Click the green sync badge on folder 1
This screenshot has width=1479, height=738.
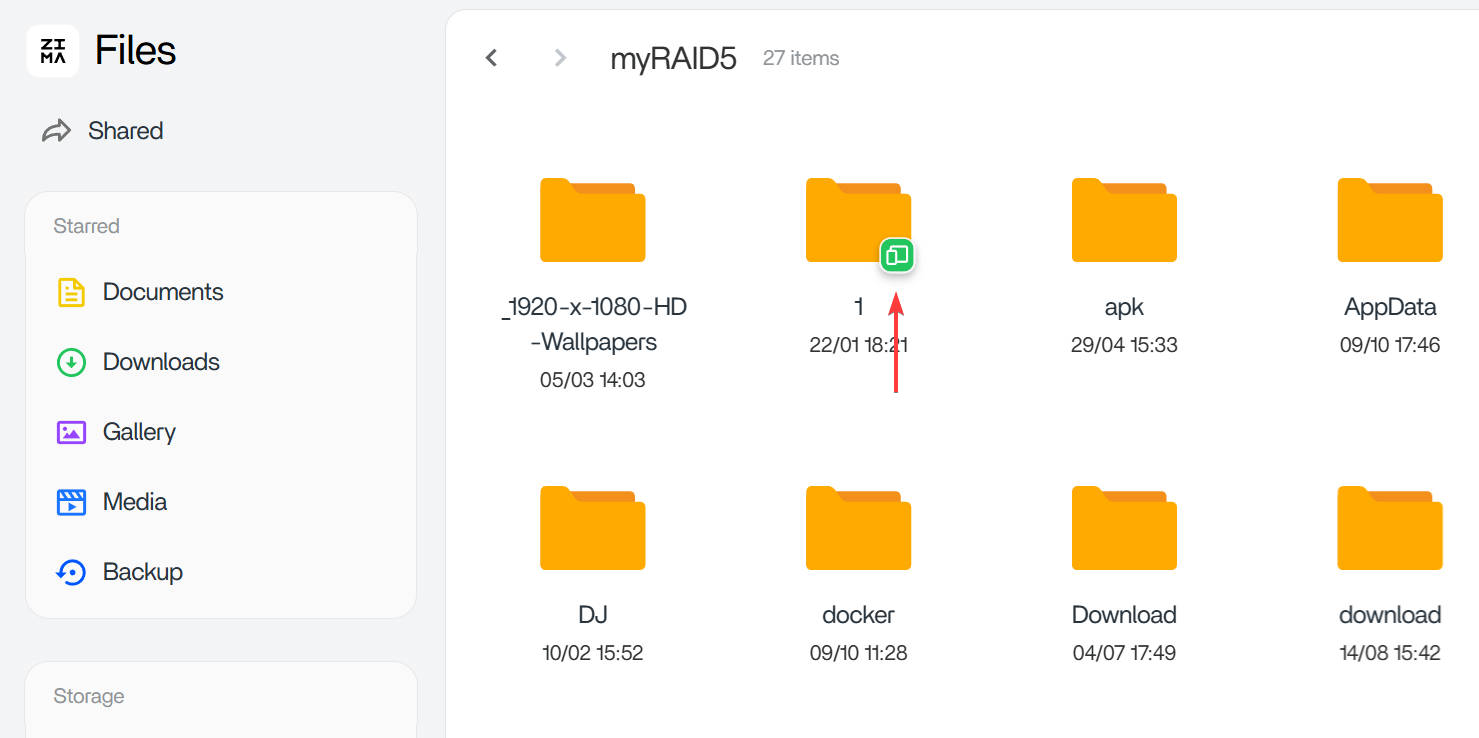click(x=897, y=256)
